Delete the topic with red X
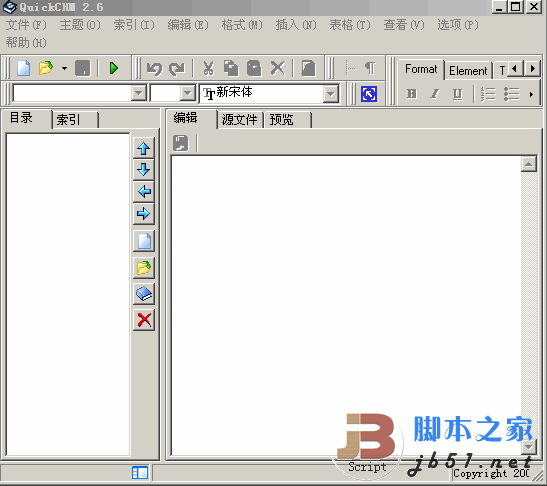This screenshot has width=547, height=486. pyautogui.click(x=144, y=320)
